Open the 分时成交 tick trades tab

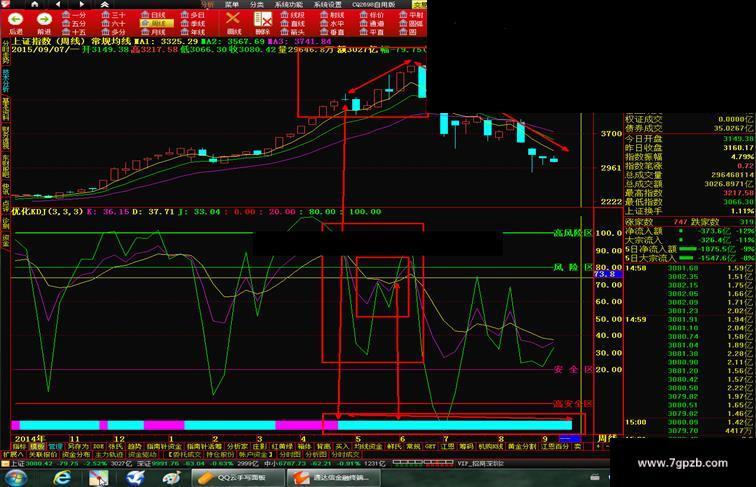pyautogui.click(x=345, y=455)
